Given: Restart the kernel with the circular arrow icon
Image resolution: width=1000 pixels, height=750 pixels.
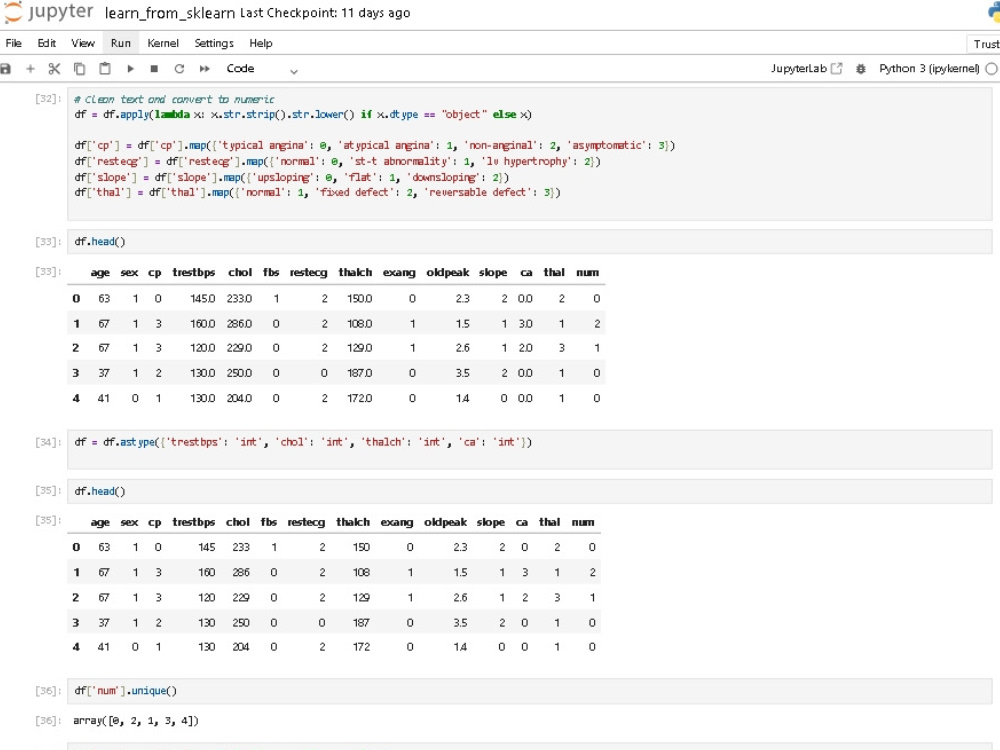Looking at the screenshot, I should (179, 69).
